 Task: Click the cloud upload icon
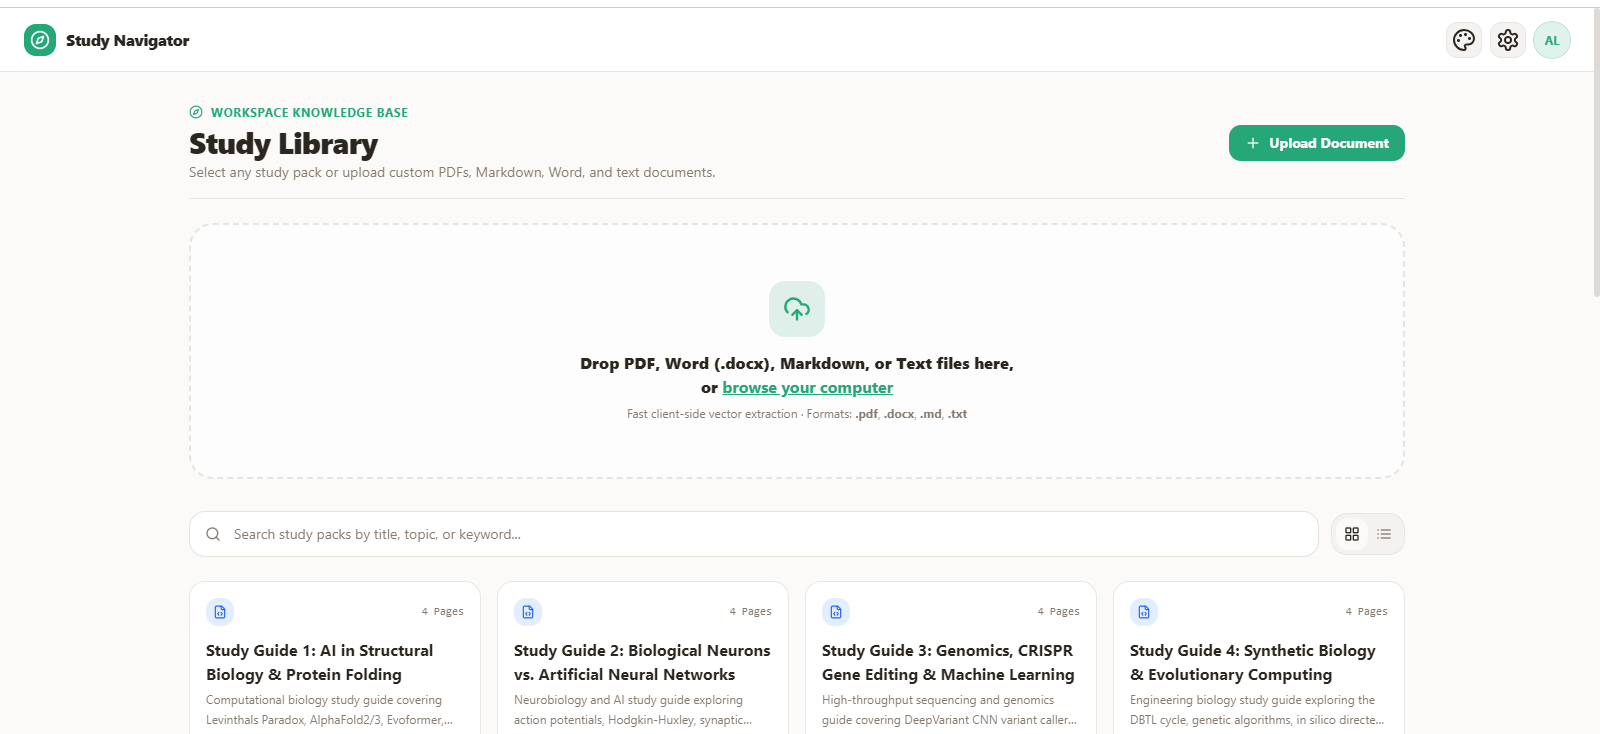797,309
